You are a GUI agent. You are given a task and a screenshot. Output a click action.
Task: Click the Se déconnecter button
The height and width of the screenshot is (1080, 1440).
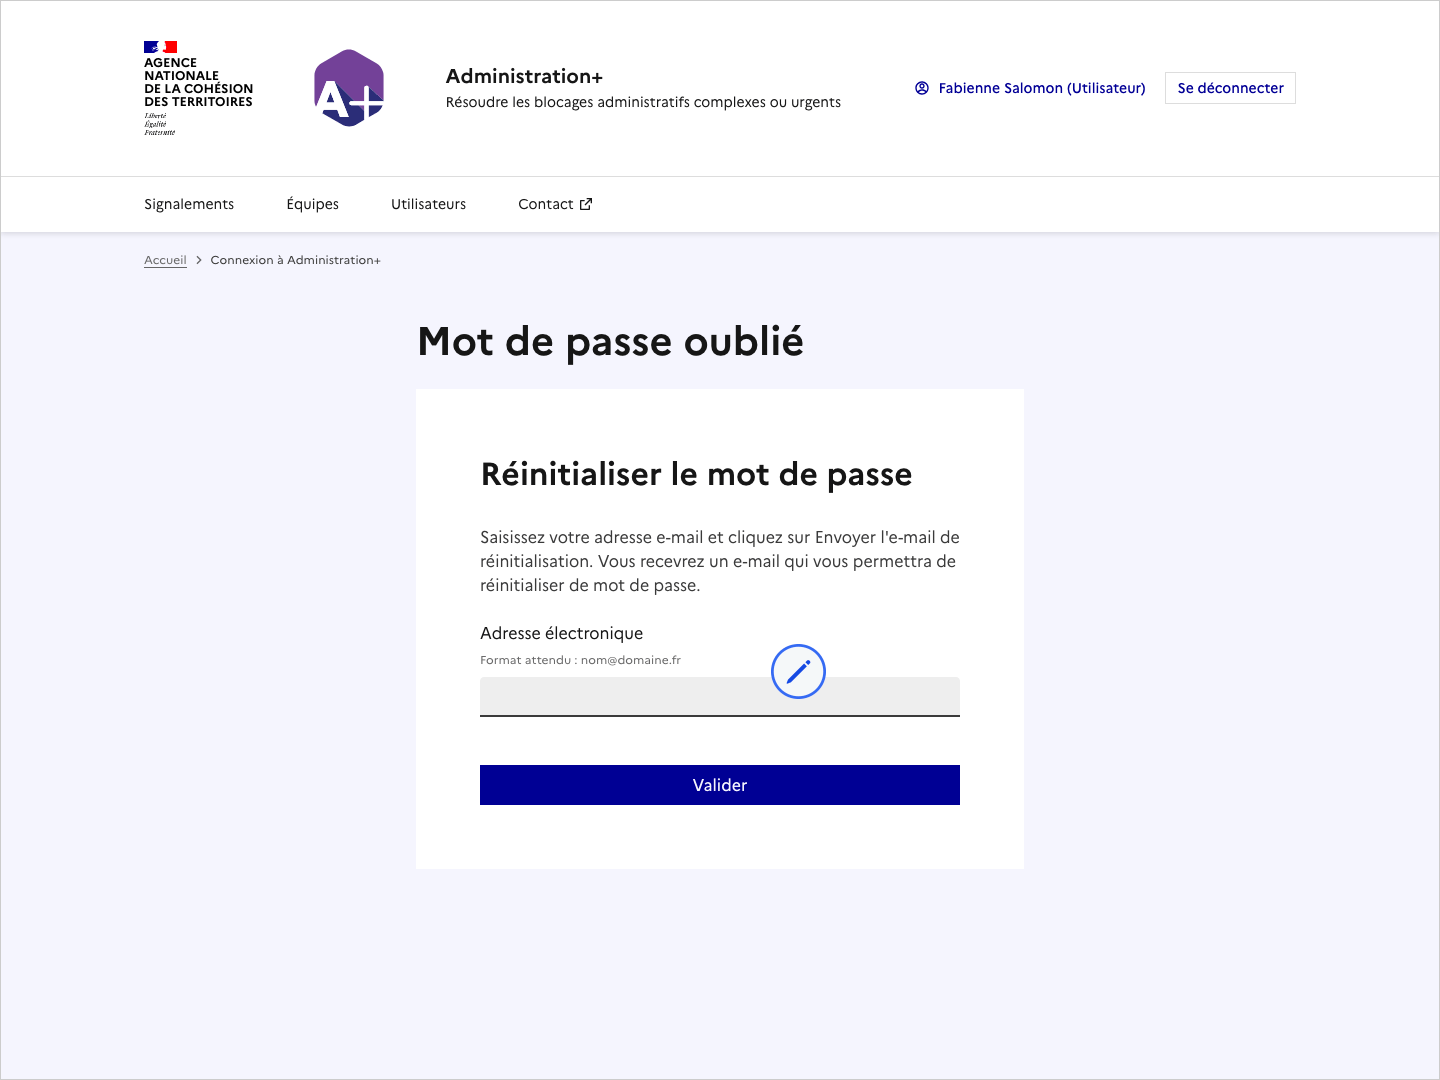pos(1229,88)
